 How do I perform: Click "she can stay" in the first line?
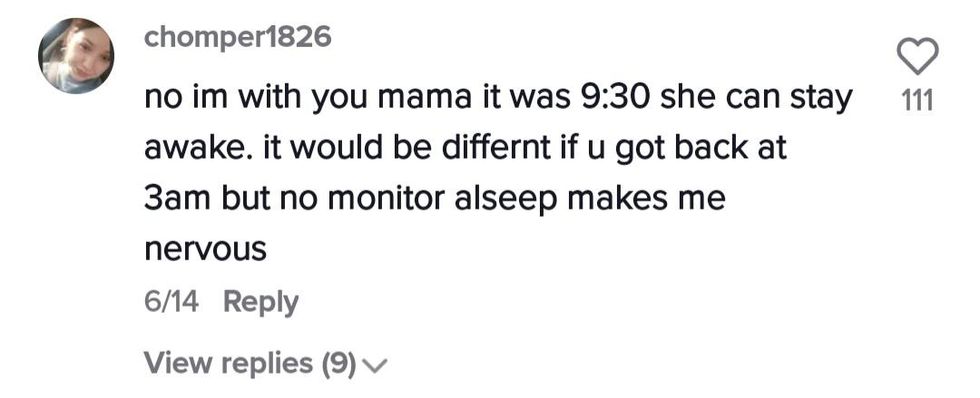click(x=753, y=99)
